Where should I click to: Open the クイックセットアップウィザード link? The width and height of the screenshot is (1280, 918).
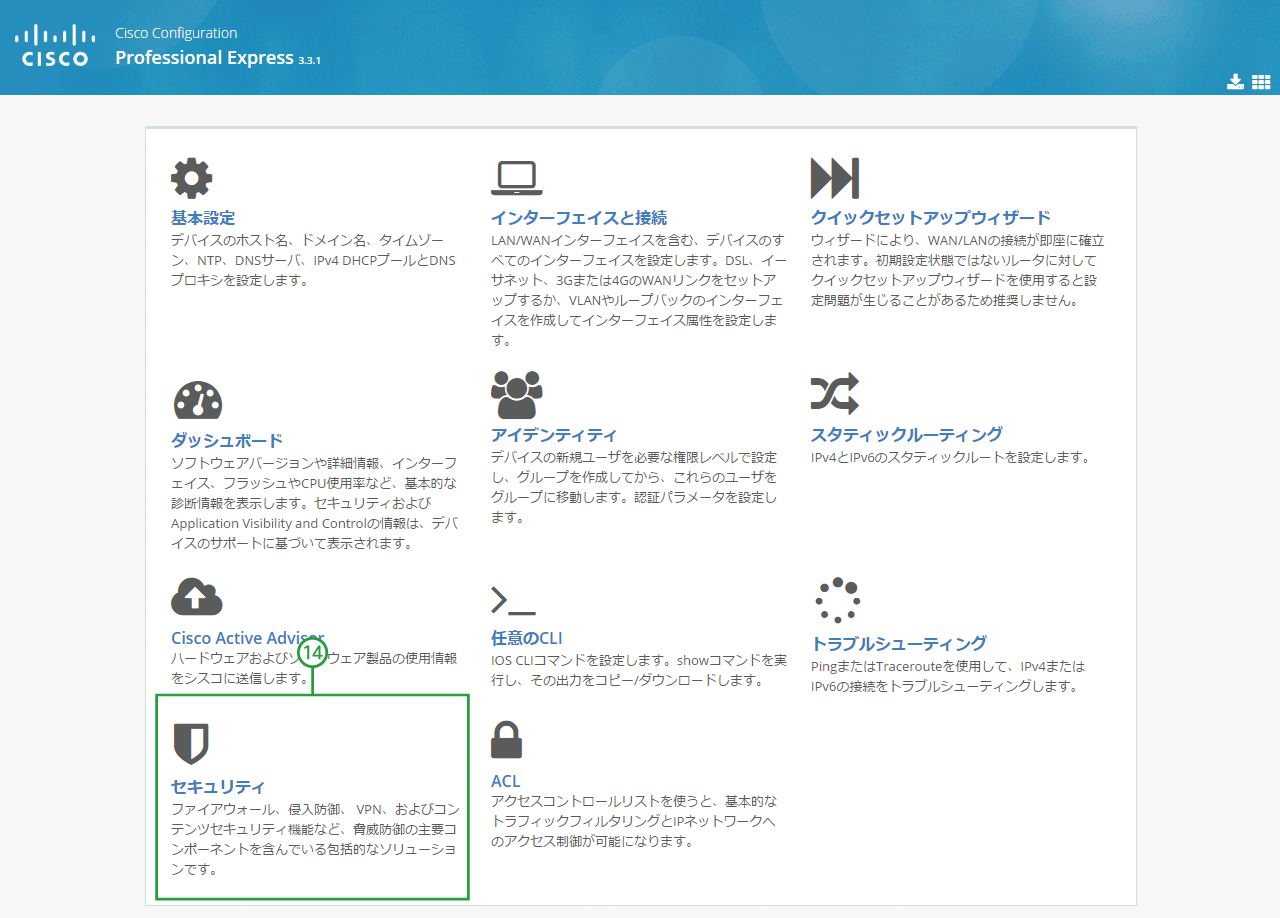931,218
